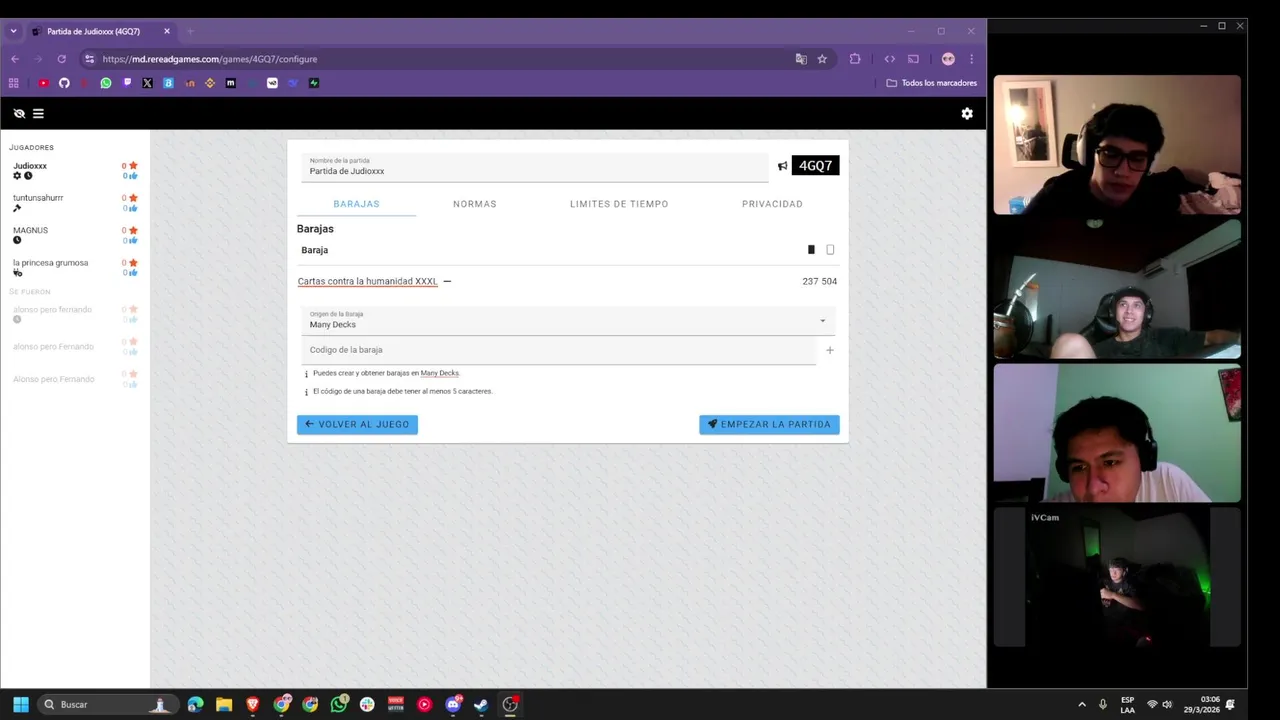Click megaphone invite icon beside 4GQ7
The image size is (1280, 720).
[782, 166]
